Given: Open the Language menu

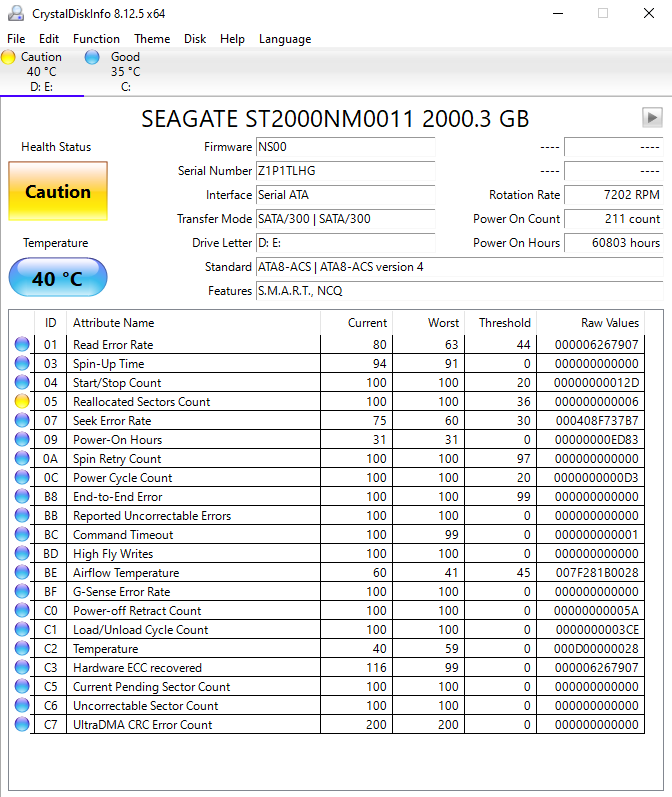Looking at the screenshot, I should point(285,39).
